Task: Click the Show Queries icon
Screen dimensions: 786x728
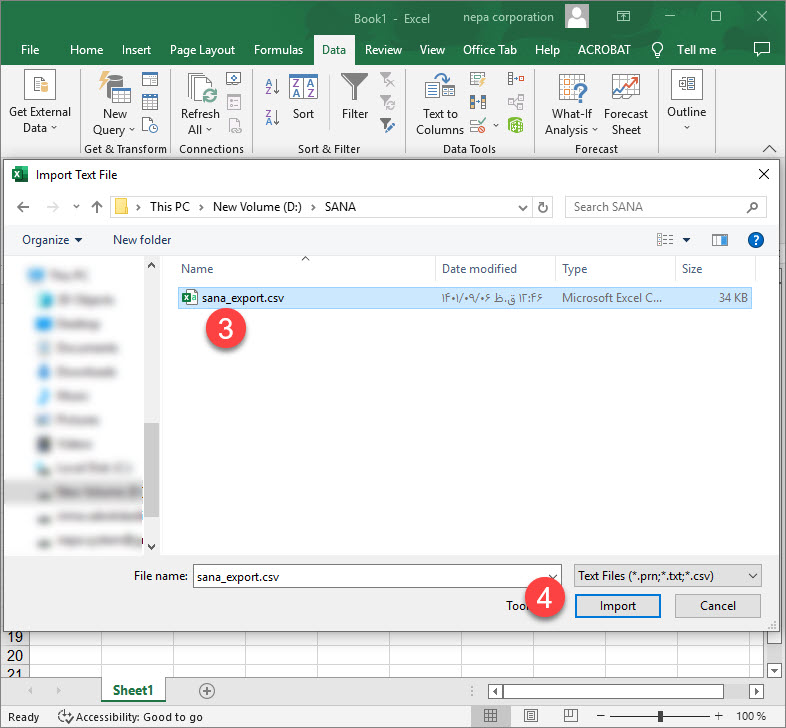Action: (x=150, y=79)
